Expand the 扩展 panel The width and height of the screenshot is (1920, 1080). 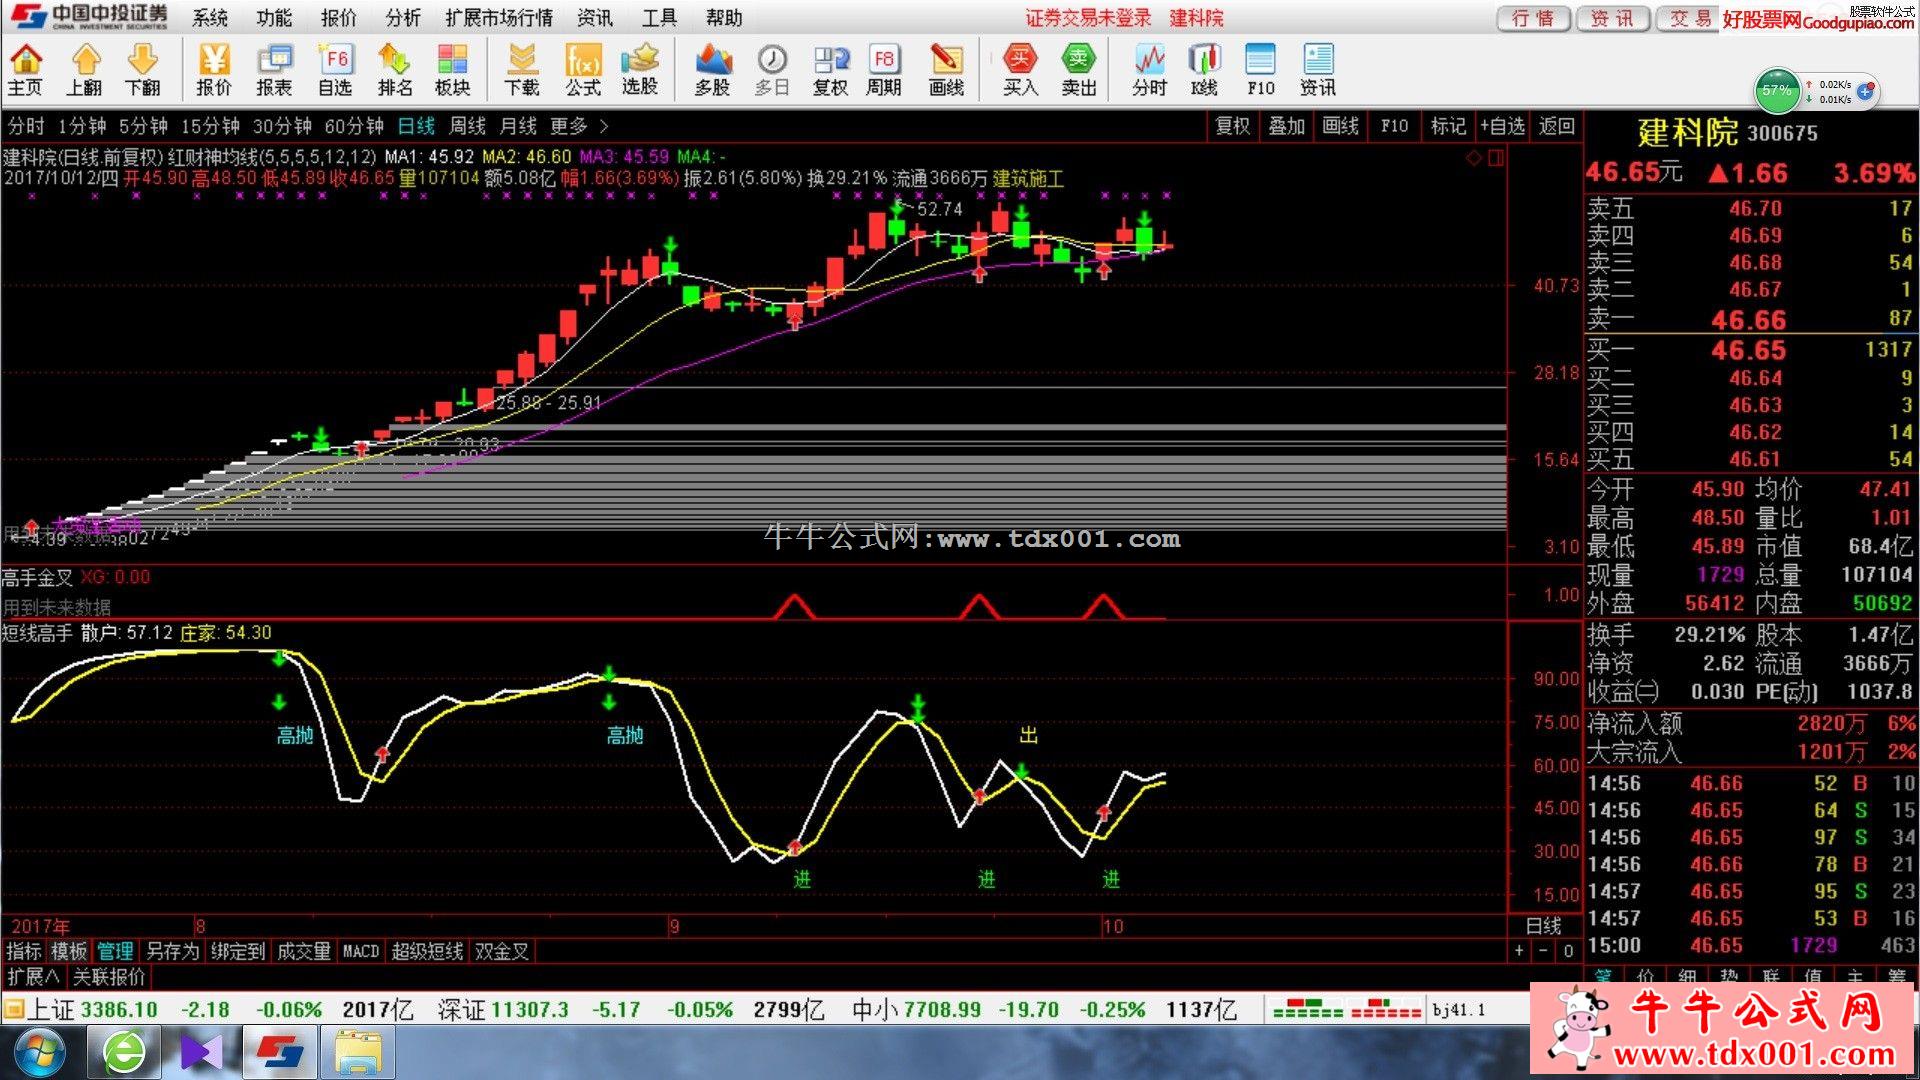[x=33, y=976]
